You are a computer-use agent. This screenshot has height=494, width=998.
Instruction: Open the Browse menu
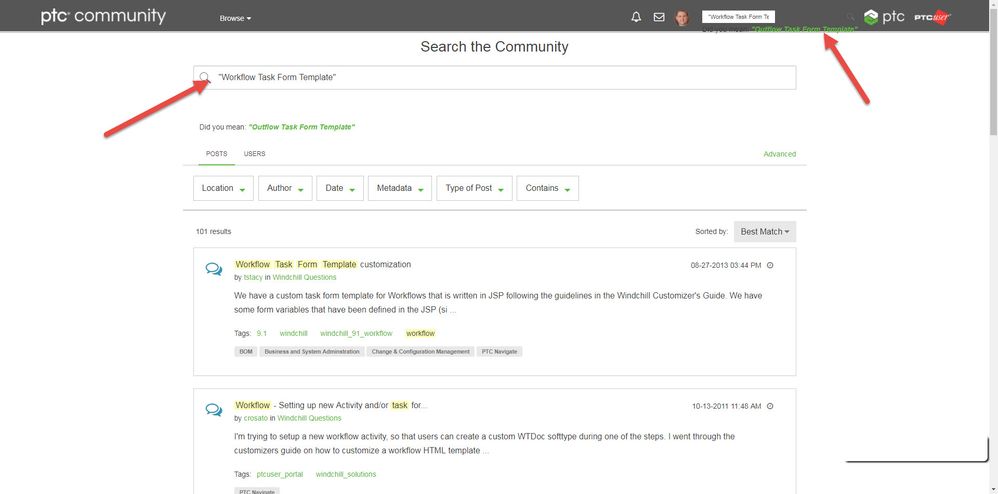click(235, 18)
